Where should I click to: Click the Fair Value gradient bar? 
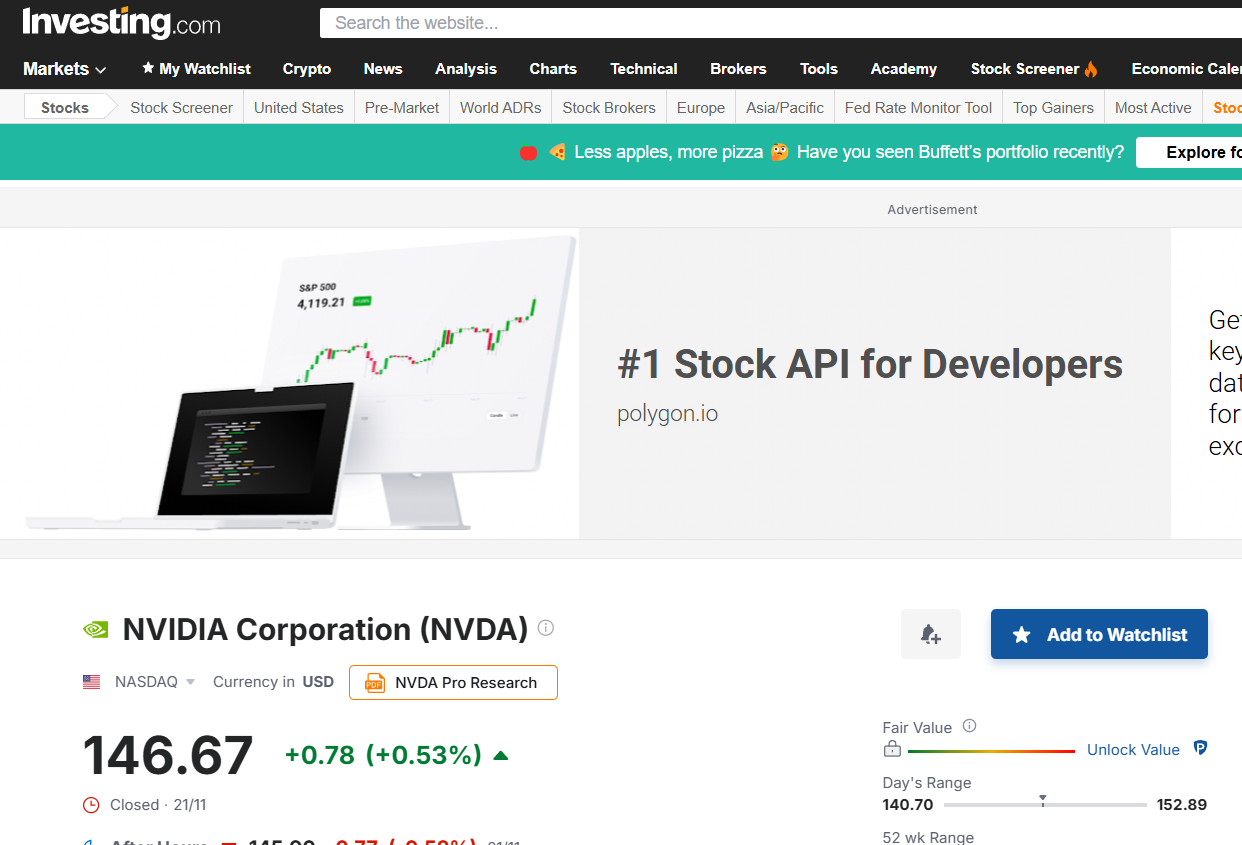pos(991,751)
